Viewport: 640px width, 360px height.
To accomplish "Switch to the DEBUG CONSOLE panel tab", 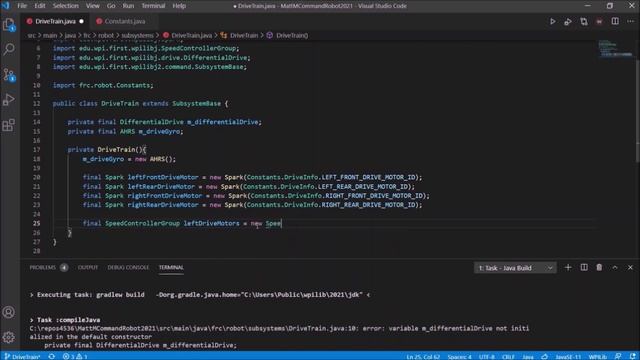I will coord(128,267).
